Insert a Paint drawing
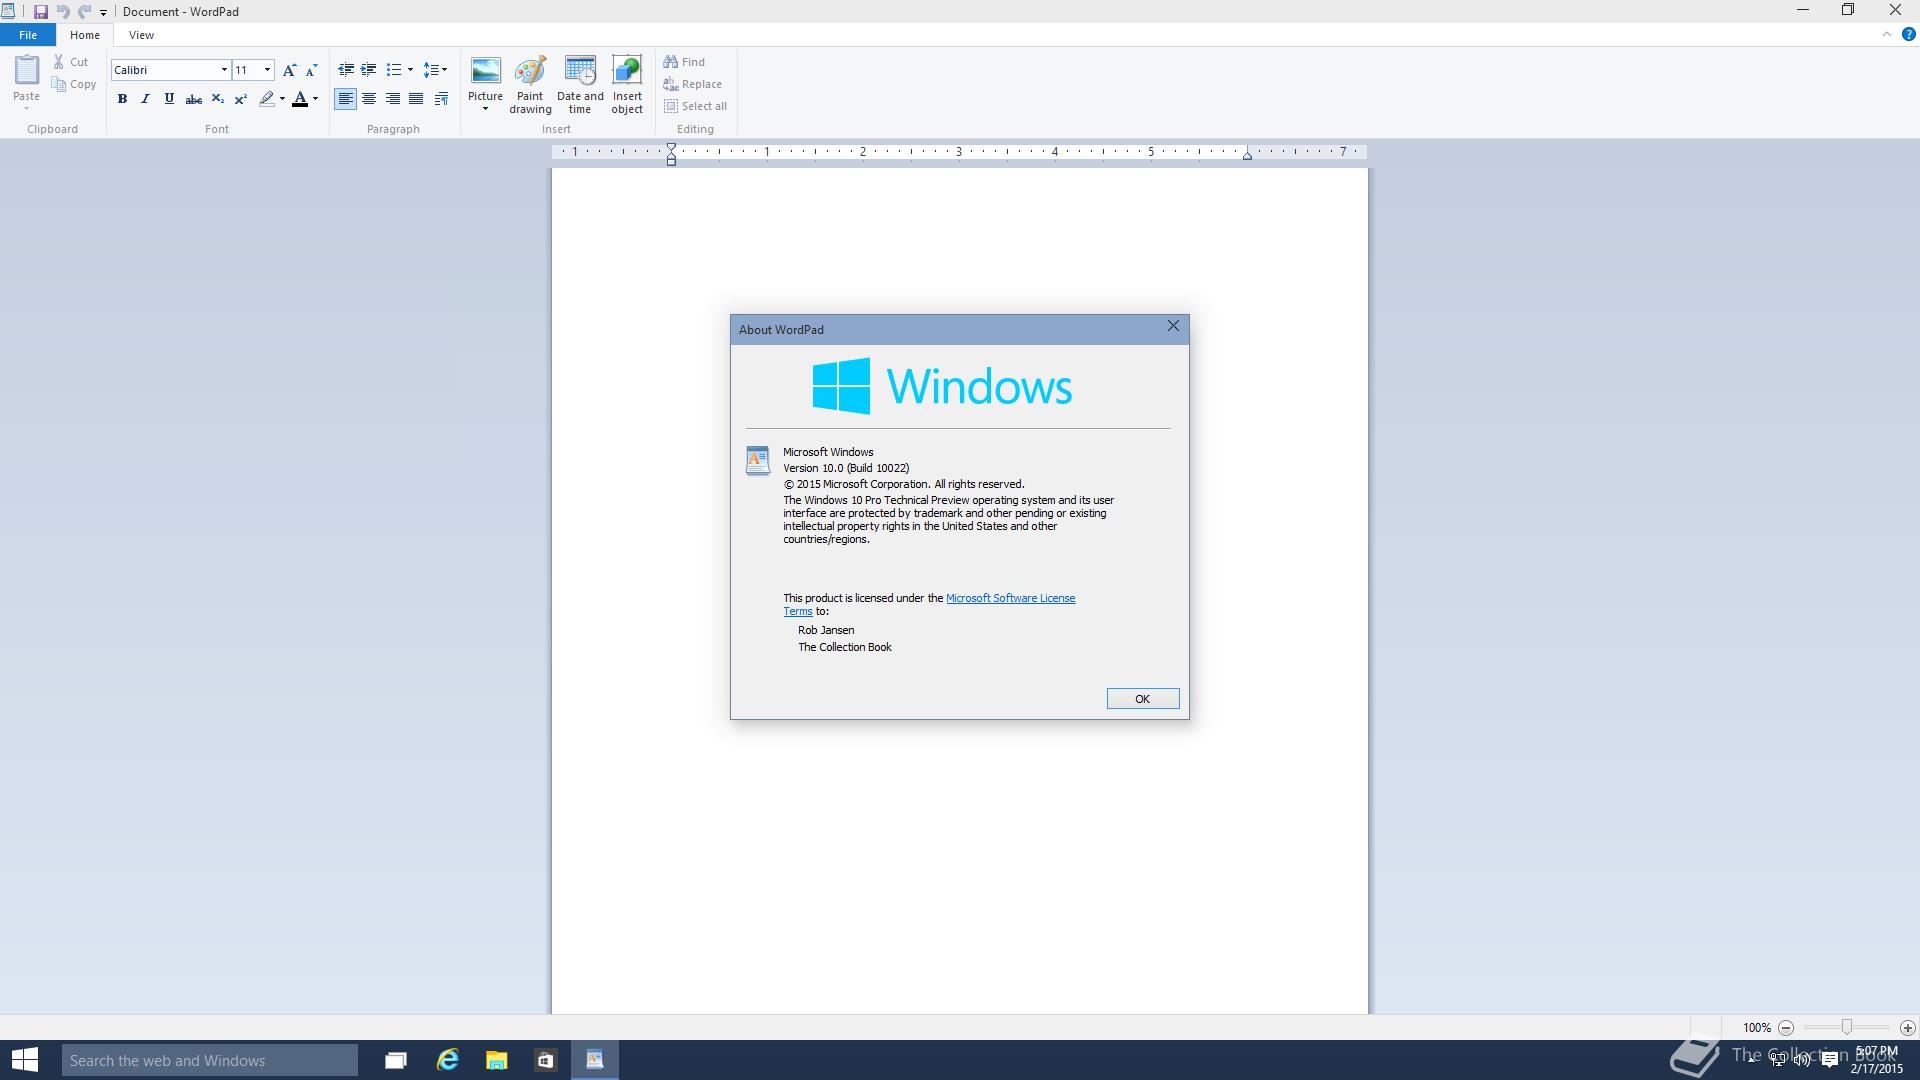1920x1080 pixels. [x=530, y=84]
